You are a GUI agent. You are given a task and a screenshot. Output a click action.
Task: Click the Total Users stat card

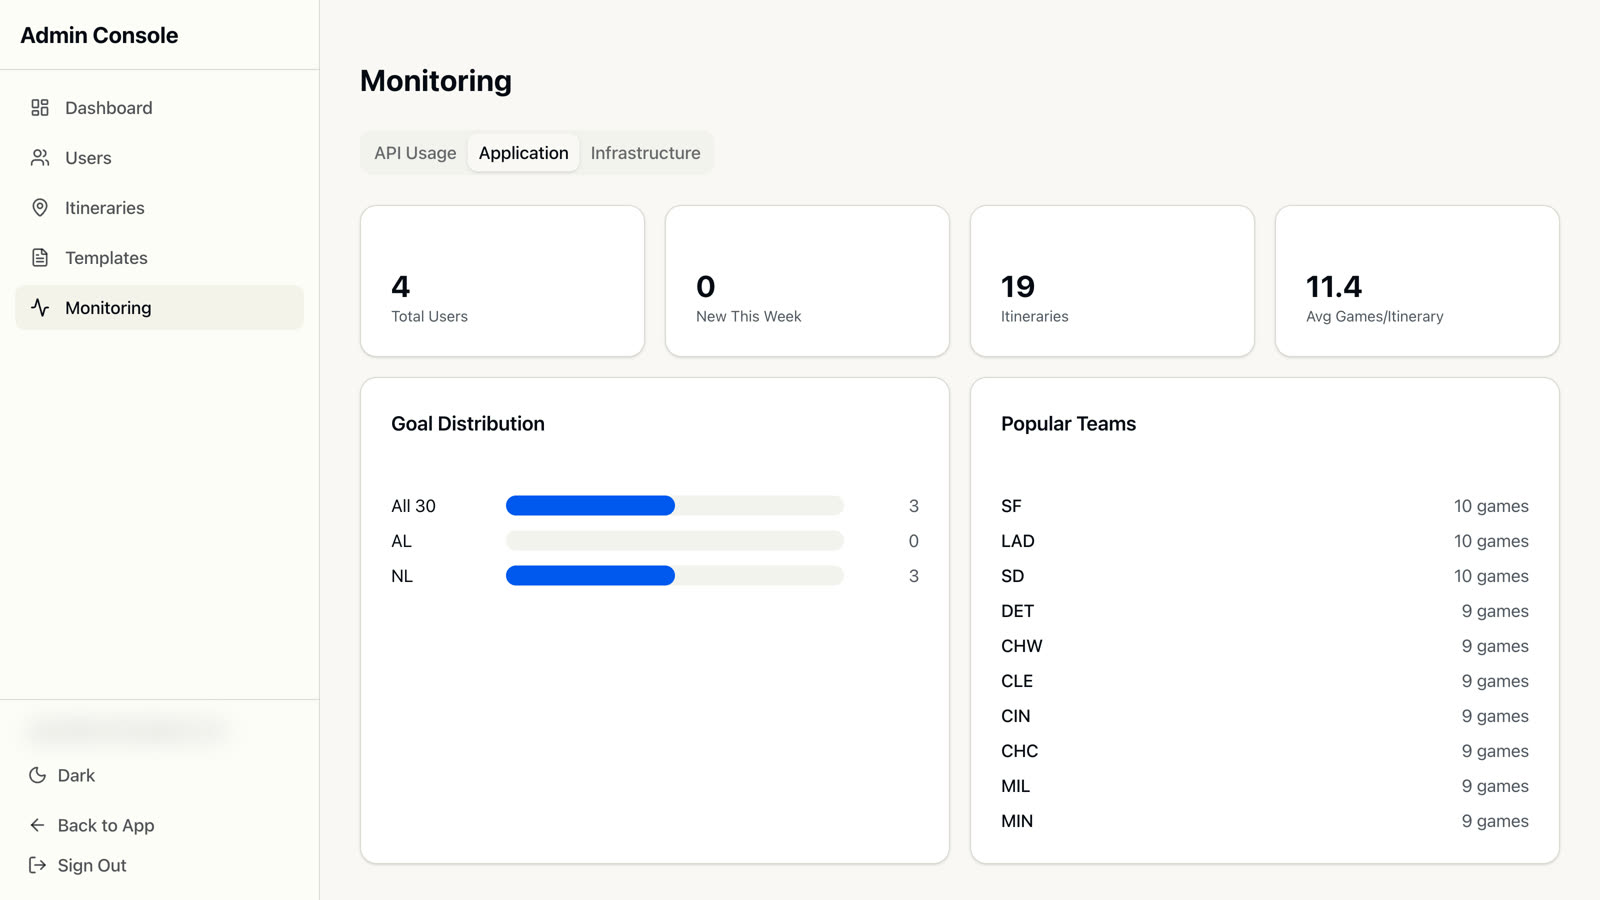coord(502,281)
